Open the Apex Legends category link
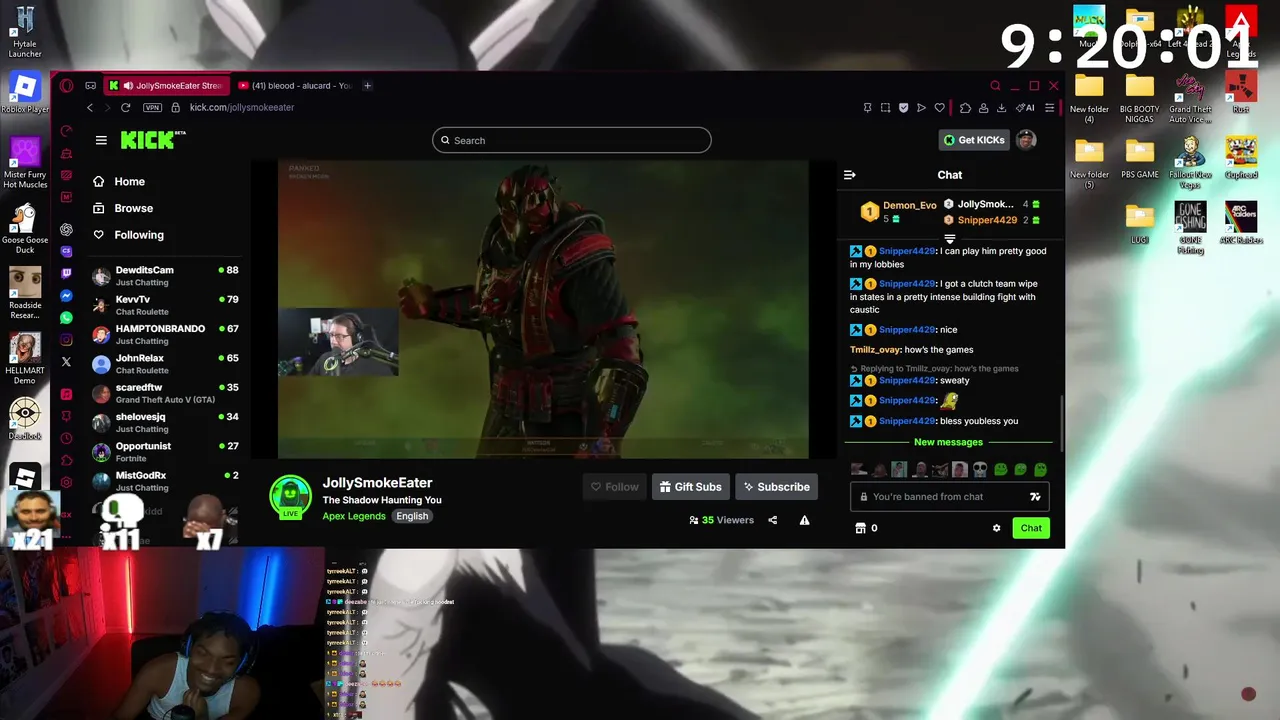Image resolution: width=1280 pixels, height=720 pixels. pos(354,516)
